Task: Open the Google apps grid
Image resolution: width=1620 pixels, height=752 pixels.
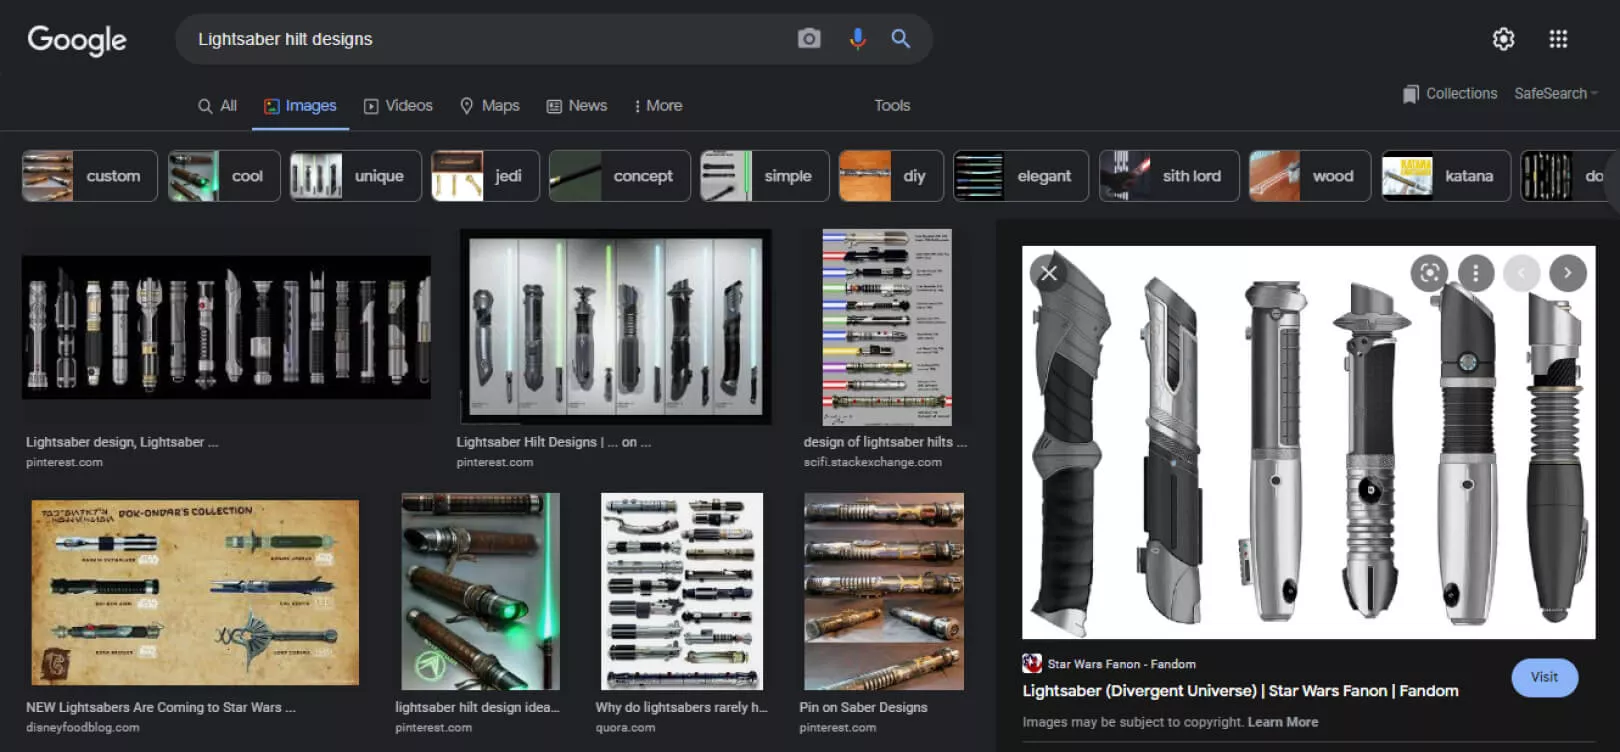Action: 1558,39
